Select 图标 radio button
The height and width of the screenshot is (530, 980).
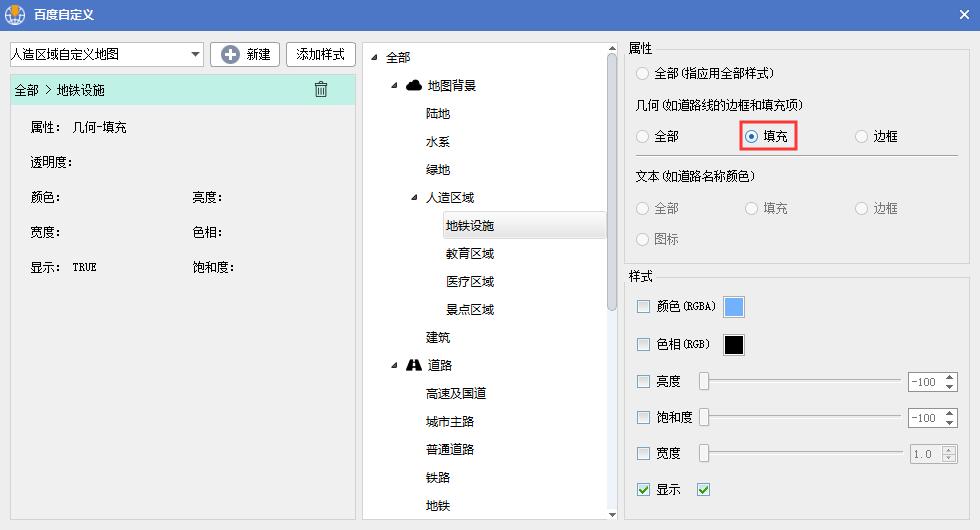coord(642,239)
